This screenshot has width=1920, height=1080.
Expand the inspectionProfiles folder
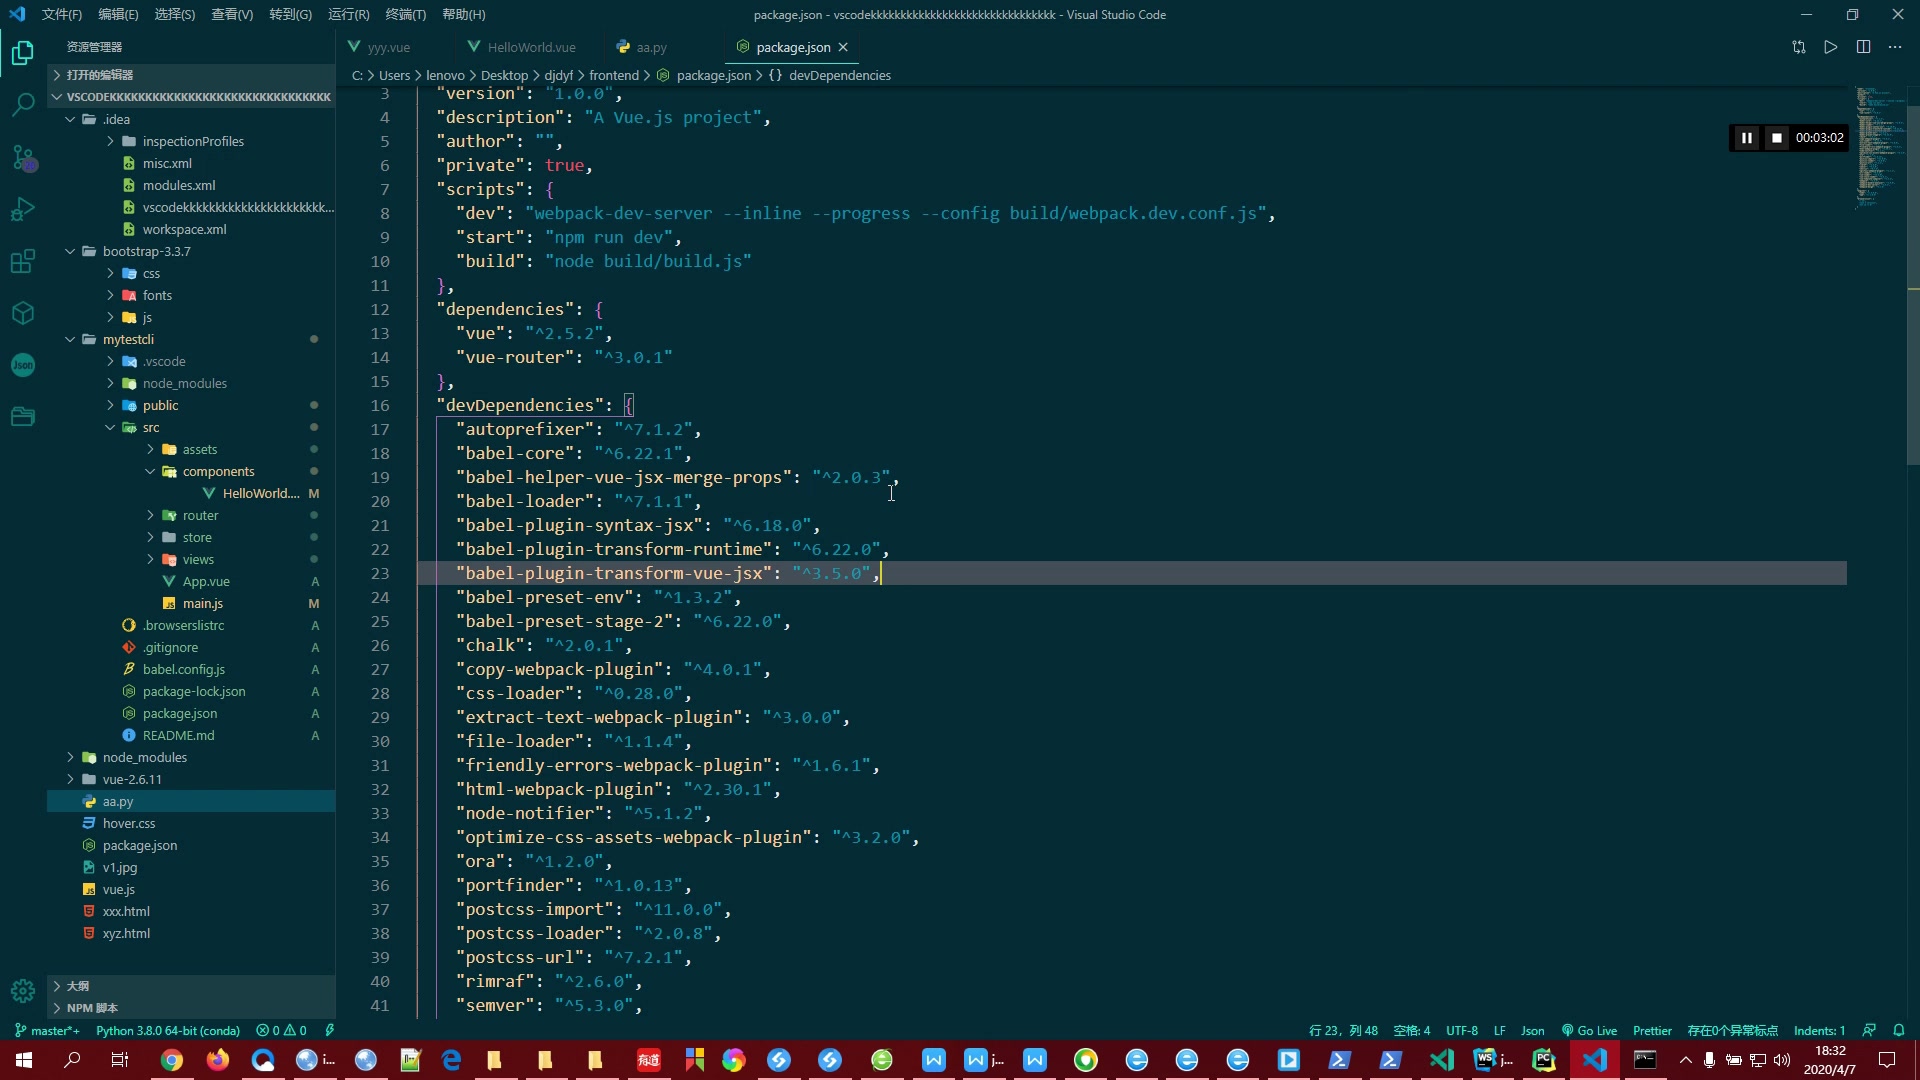[x=111, y=141]
